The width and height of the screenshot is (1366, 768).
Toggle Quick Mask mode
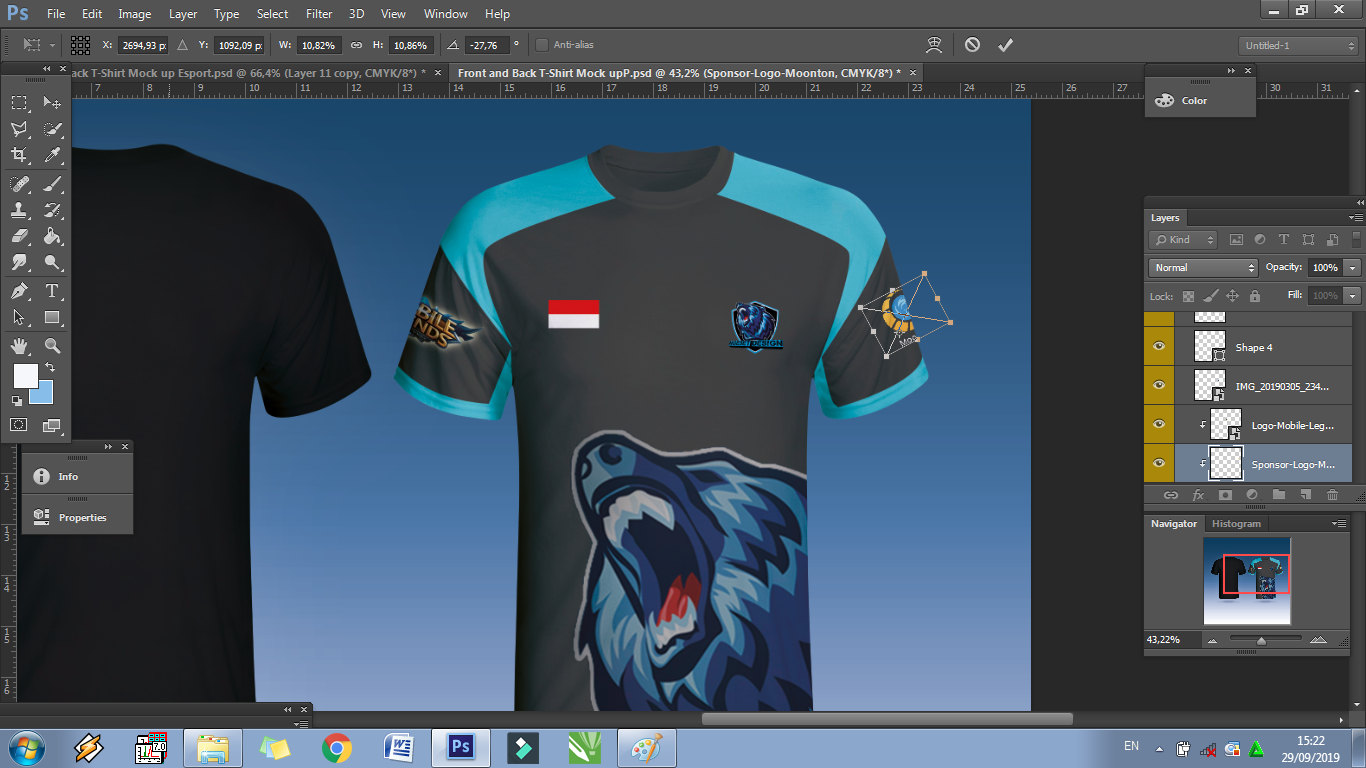pos(19,425)
